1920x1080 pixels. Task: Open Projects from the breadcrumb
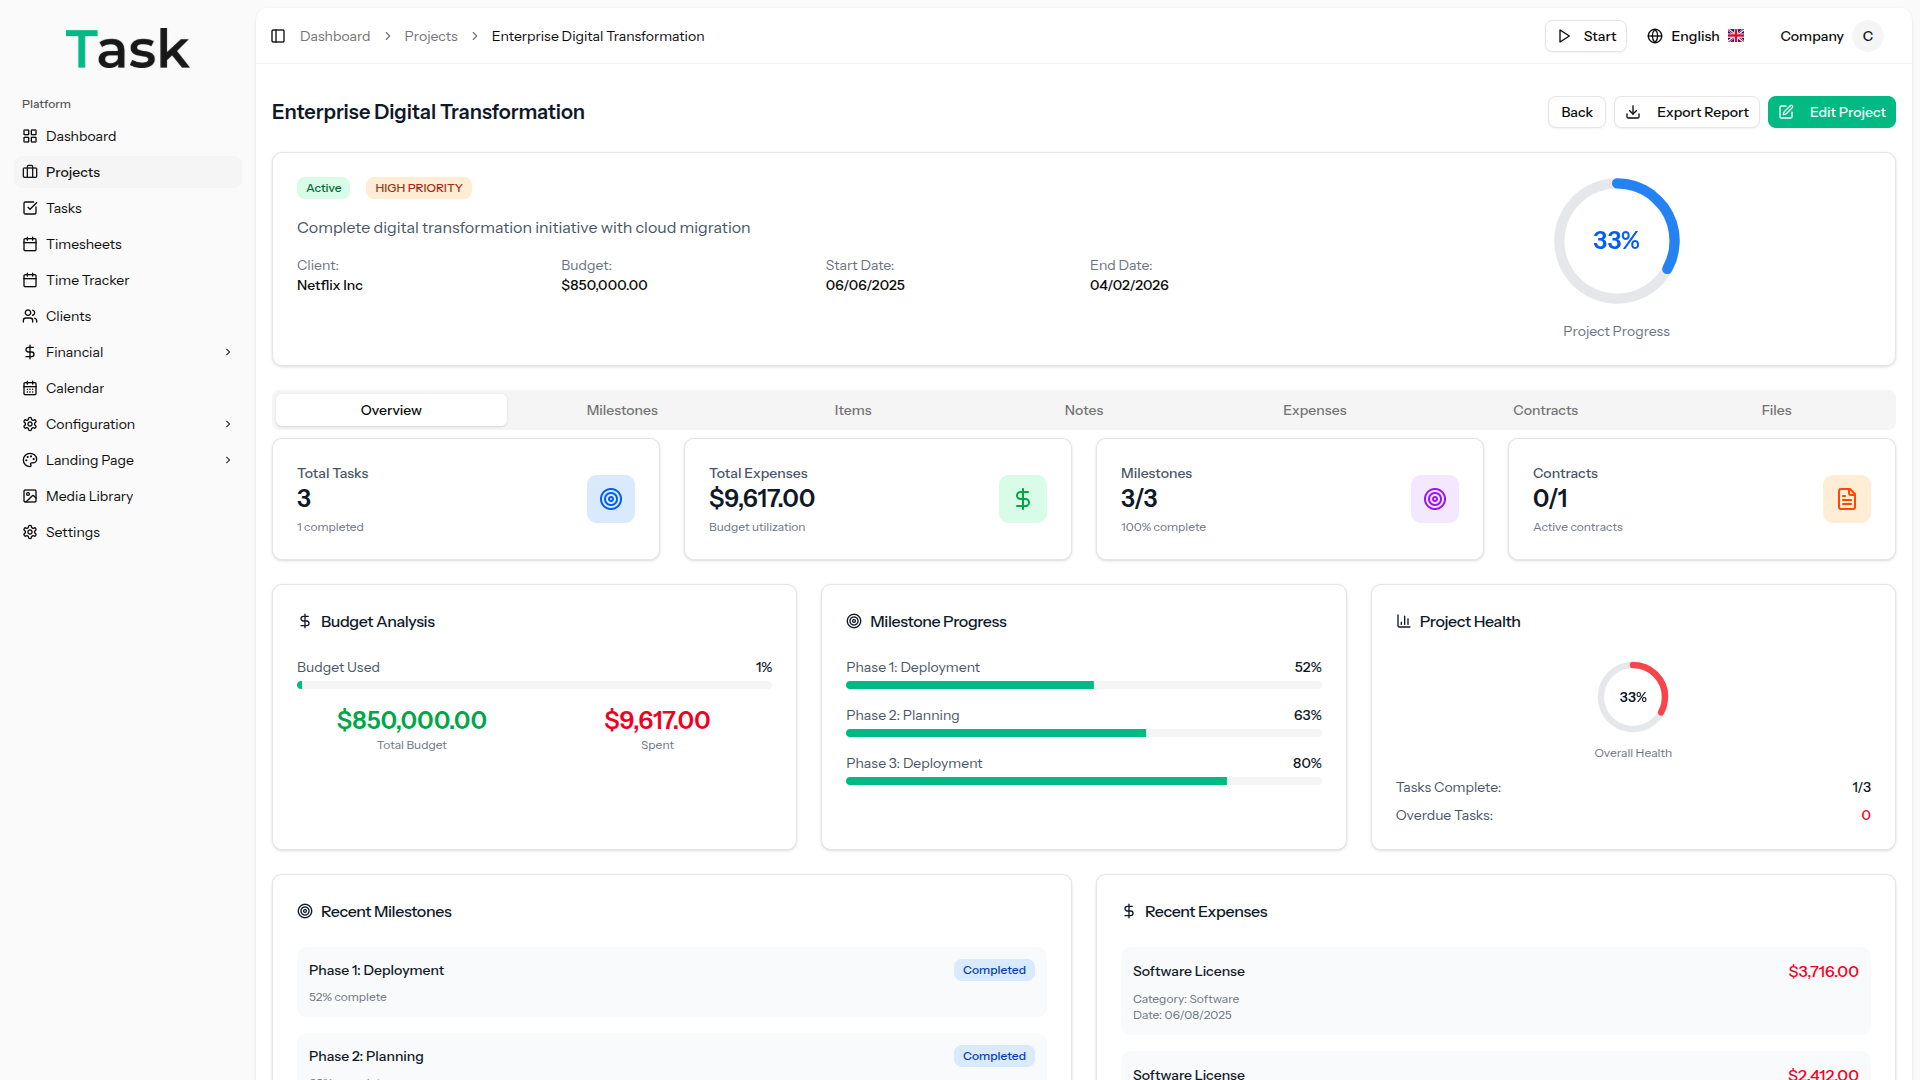(430, 35)
